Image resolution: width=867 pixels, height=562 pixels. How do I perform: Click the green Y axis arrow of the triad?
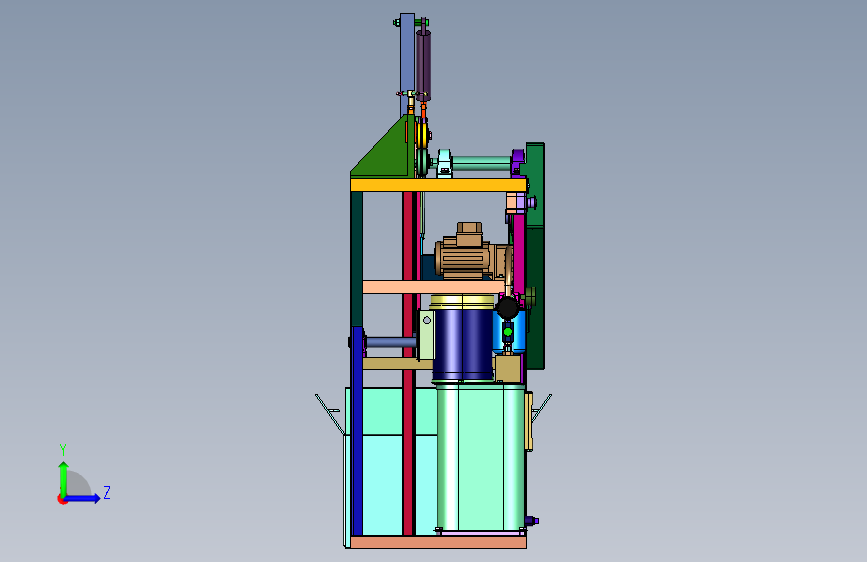[64, 478]
